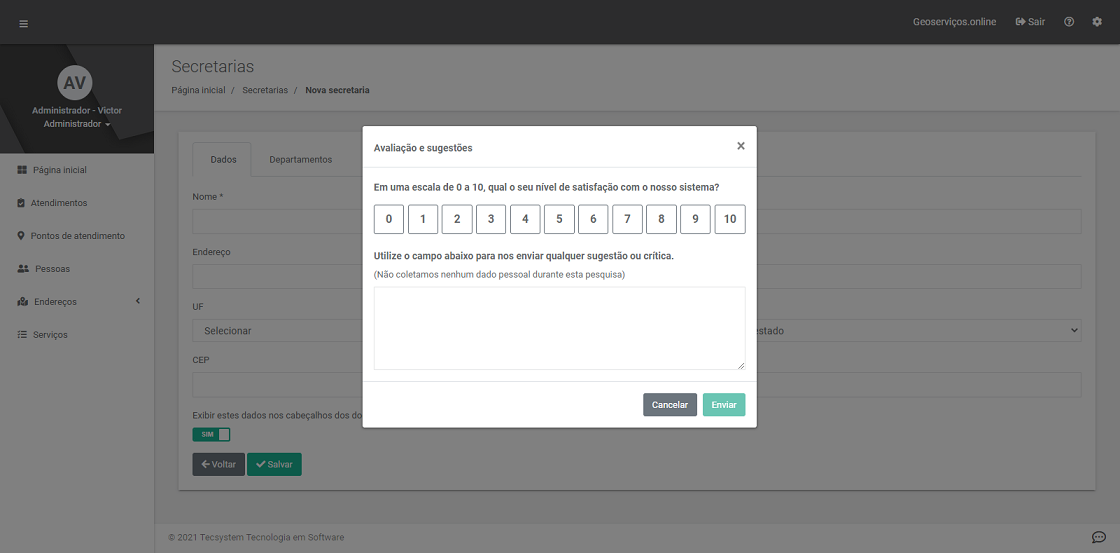The width and height of the screenshot is (1120, 553).
Task: Choose satisfaction score 0
Action: pyautogui.click(x=389, y=219)
